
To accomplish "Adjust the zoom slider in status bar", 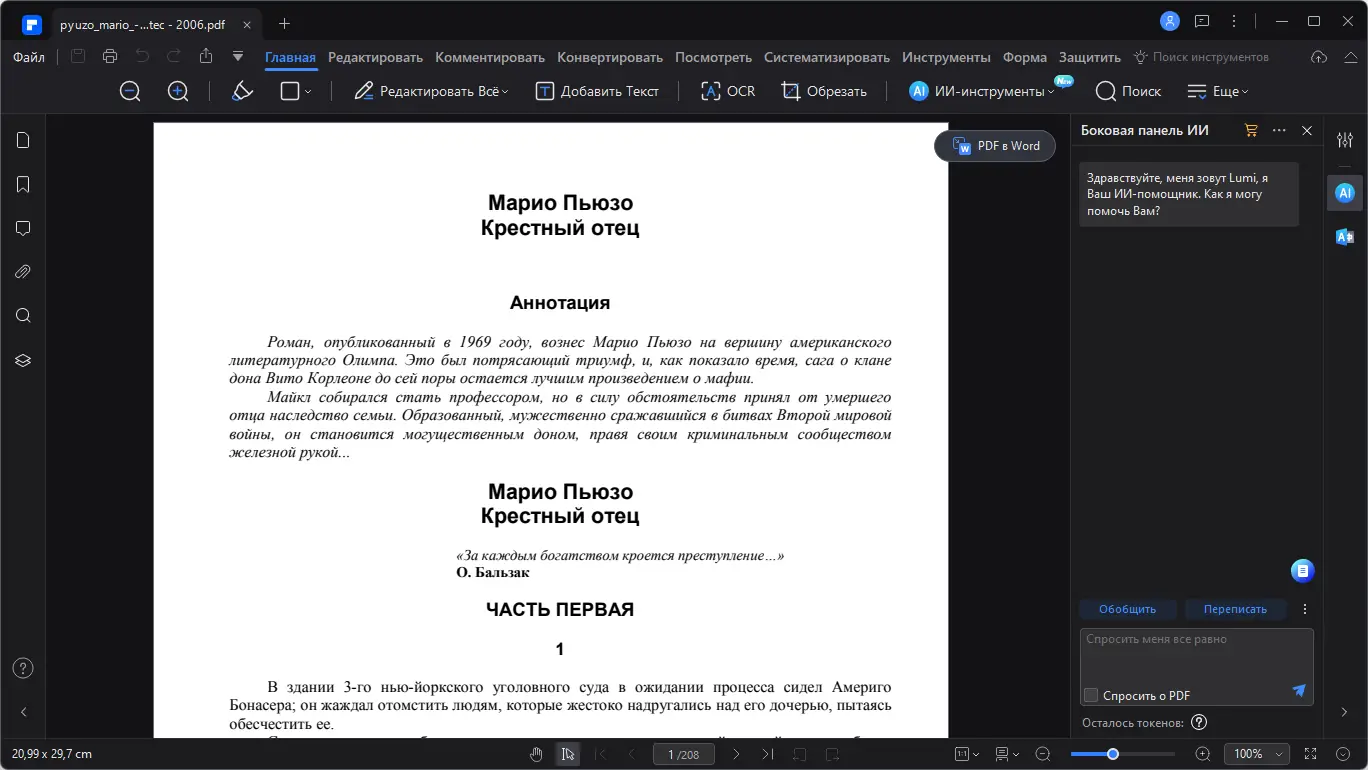I will 1113,754.
